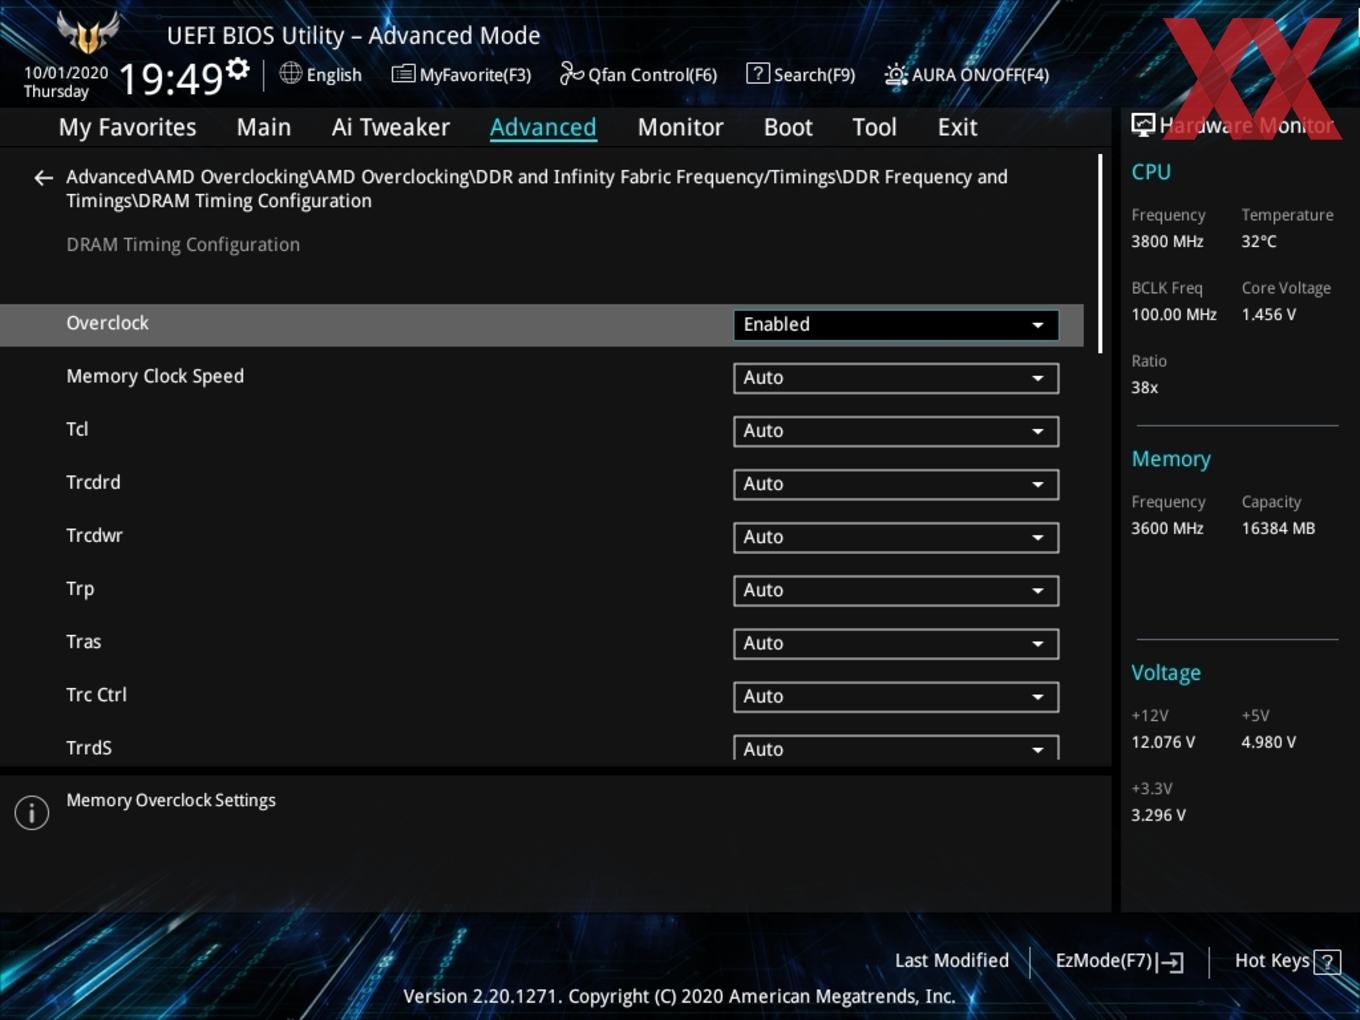Screen dimensions: 1360x1020
Task: Select the Trp row label
Action: 80,589
